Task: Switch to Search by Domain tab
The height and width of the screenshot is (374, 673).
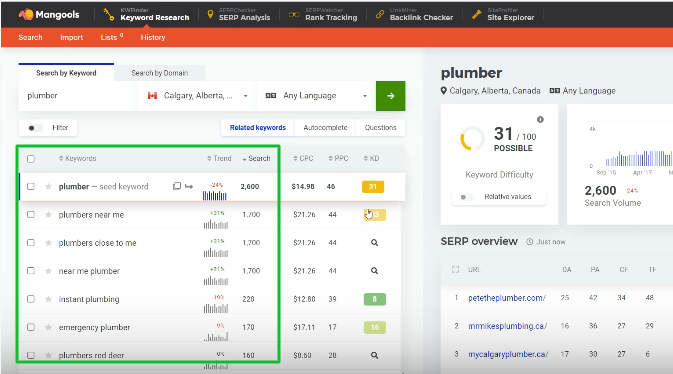Action: tap(160, 73)
